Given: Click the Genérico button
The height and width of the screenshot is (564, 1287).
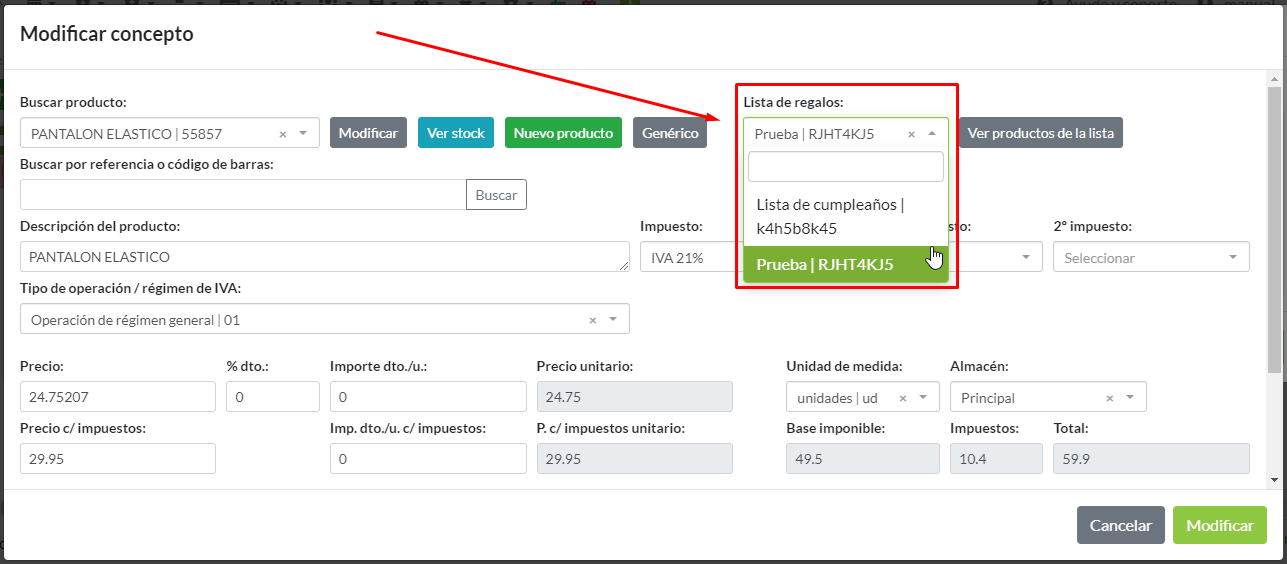Looking at the screenshot, I should [669, 133].
